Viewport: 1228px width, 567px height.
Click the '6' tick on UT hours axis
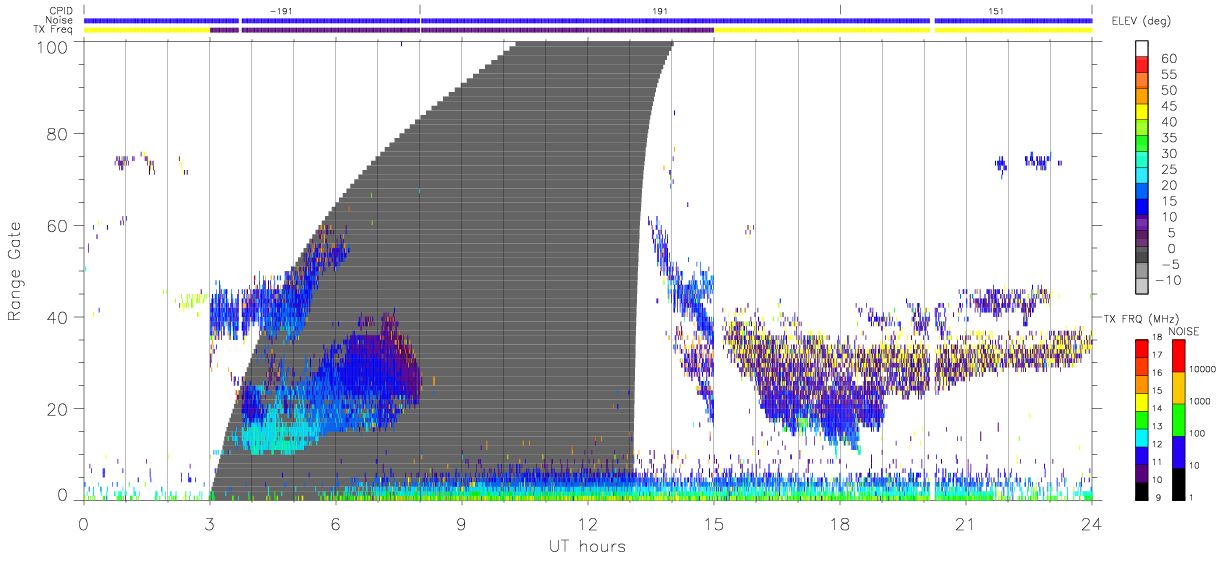click(336, 523)
